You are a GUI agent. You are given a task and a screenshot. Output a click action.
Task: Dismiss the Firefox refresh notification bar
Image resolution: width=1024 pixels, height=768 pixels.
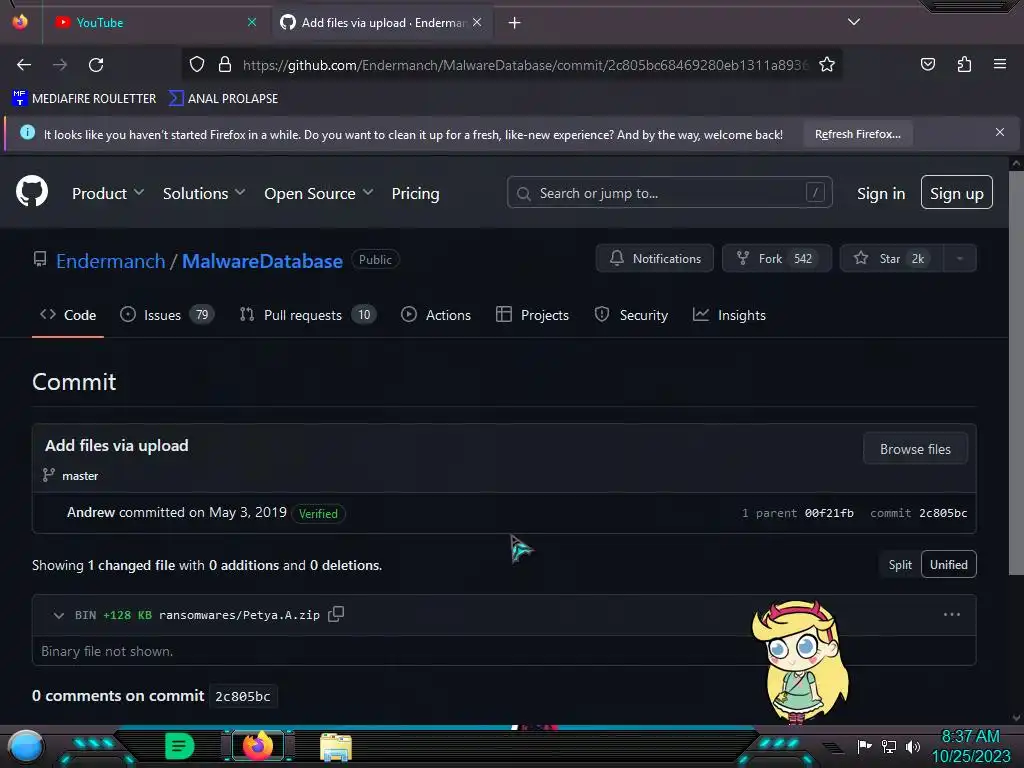pyautogui.click(x=1000, y=132)
